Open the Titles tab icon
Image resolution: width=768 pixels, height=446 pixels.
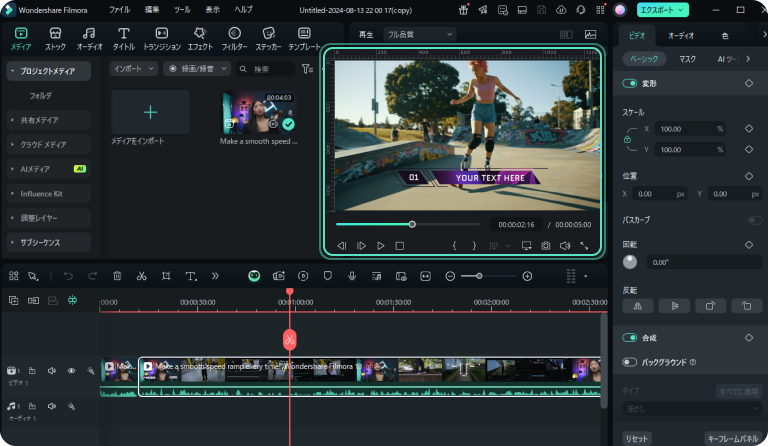[123, 33]
